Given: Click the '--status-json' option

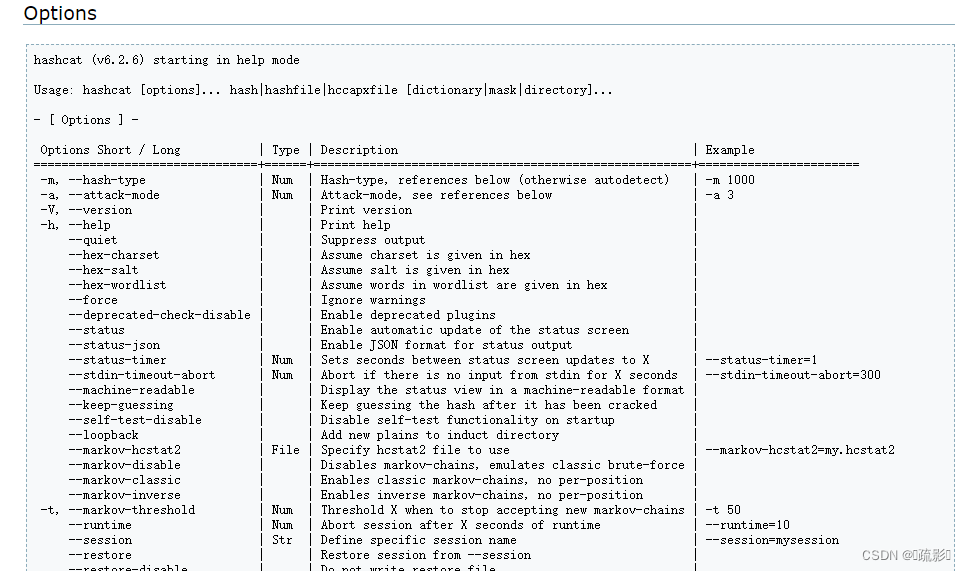Looking at the screenshot, I should pos(114,345).
